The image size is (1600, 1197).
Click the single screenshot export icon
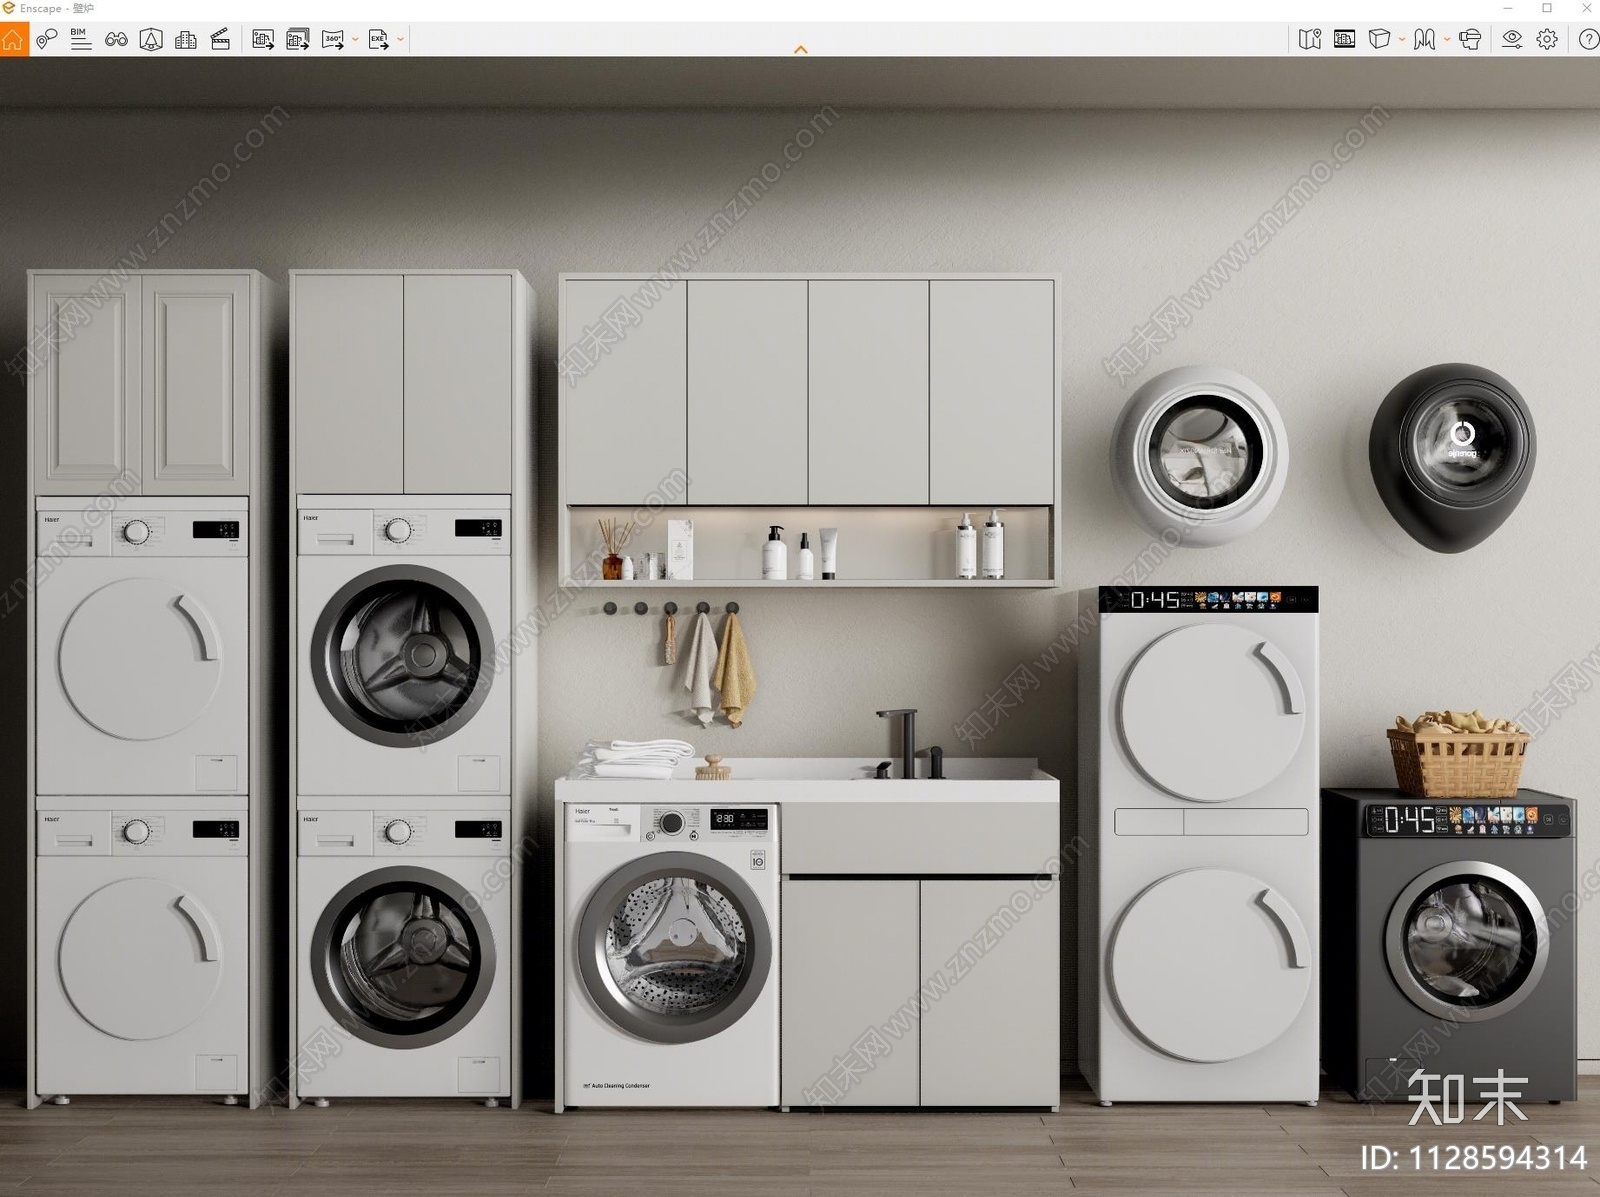point(263,40)
